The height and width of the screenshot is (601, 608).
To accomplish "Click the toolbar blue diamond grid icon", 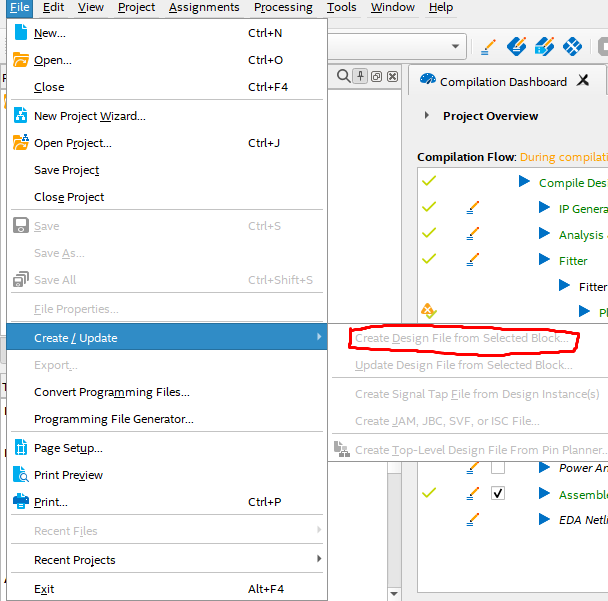I will (572, 47).
